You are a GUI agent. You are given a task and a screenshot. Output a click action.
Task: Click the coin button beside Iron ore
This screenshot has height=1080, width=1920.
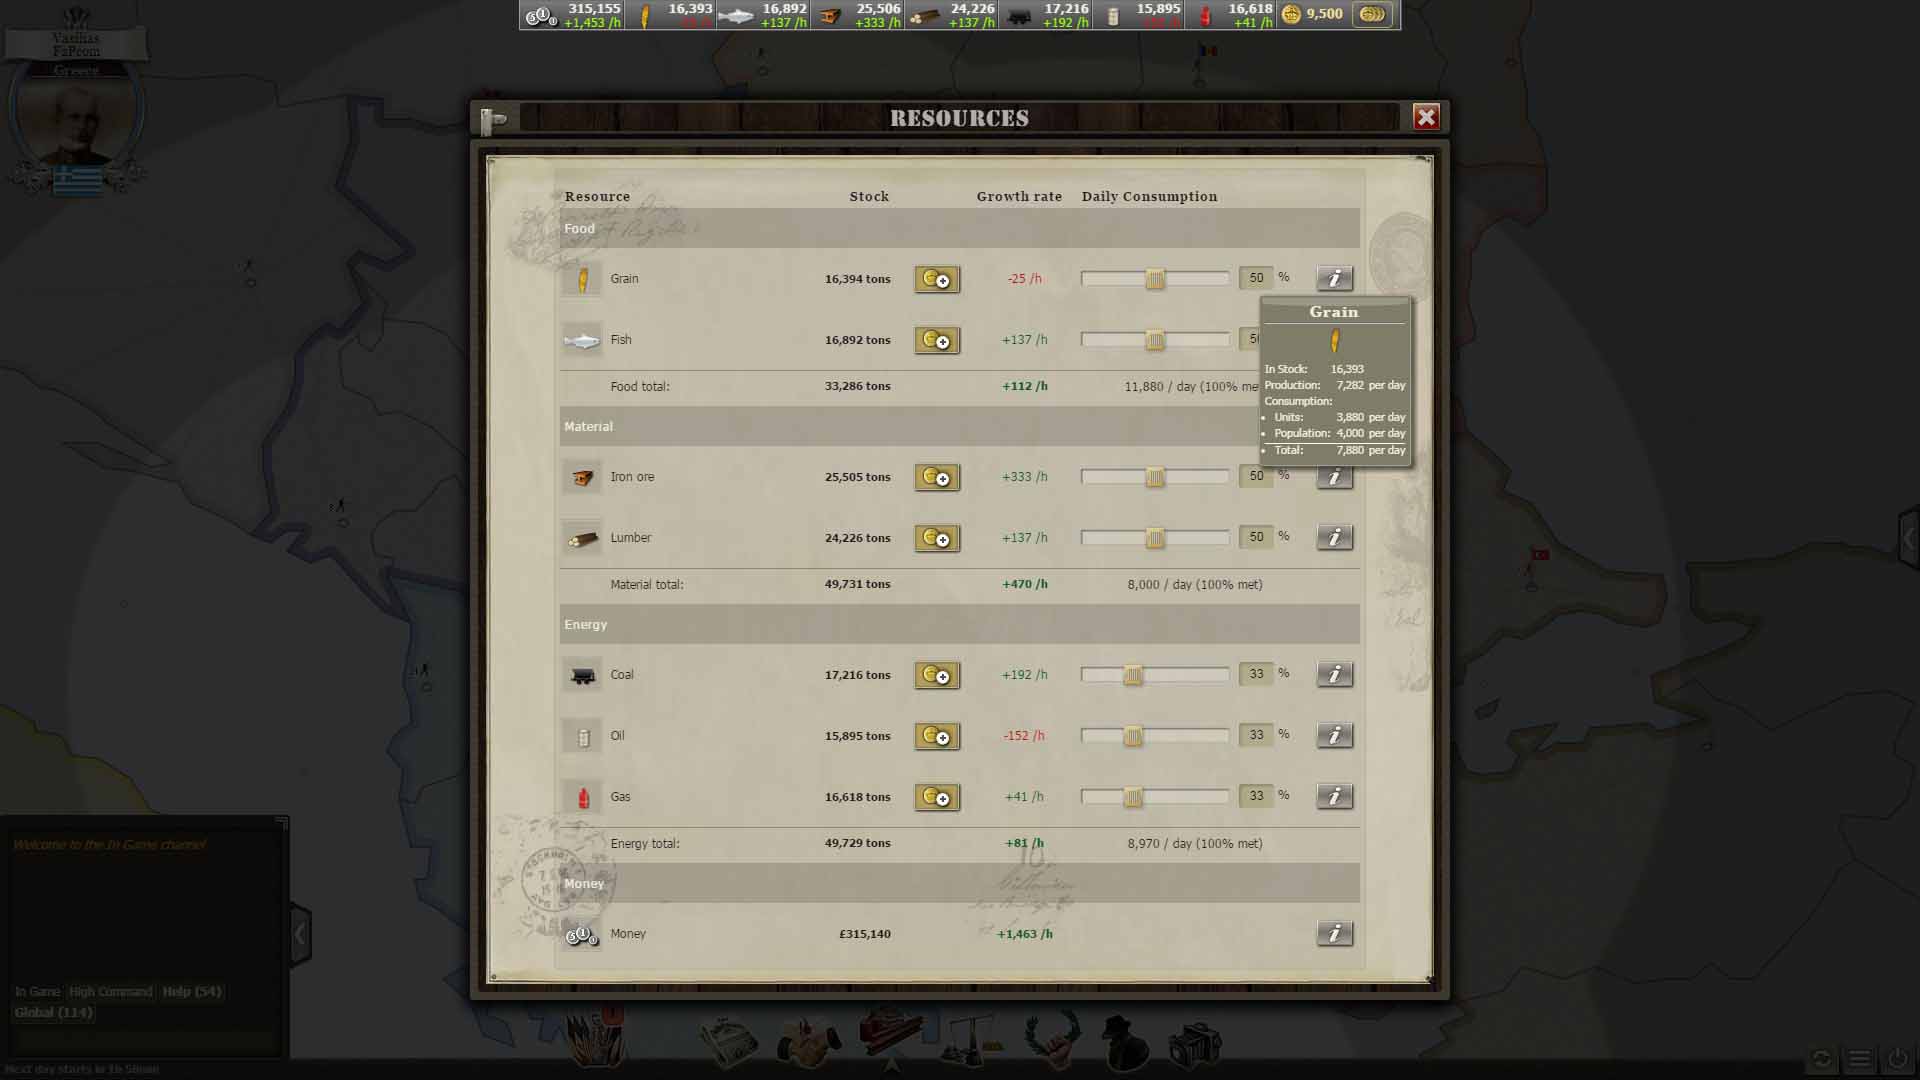point(937,477)
